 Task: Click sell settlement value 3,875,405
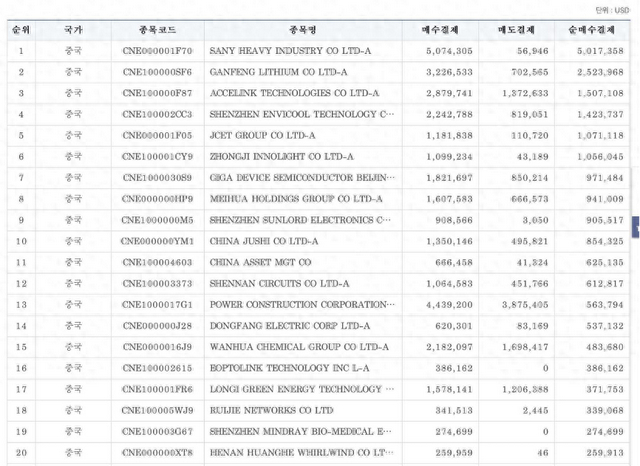pos(525,305)
